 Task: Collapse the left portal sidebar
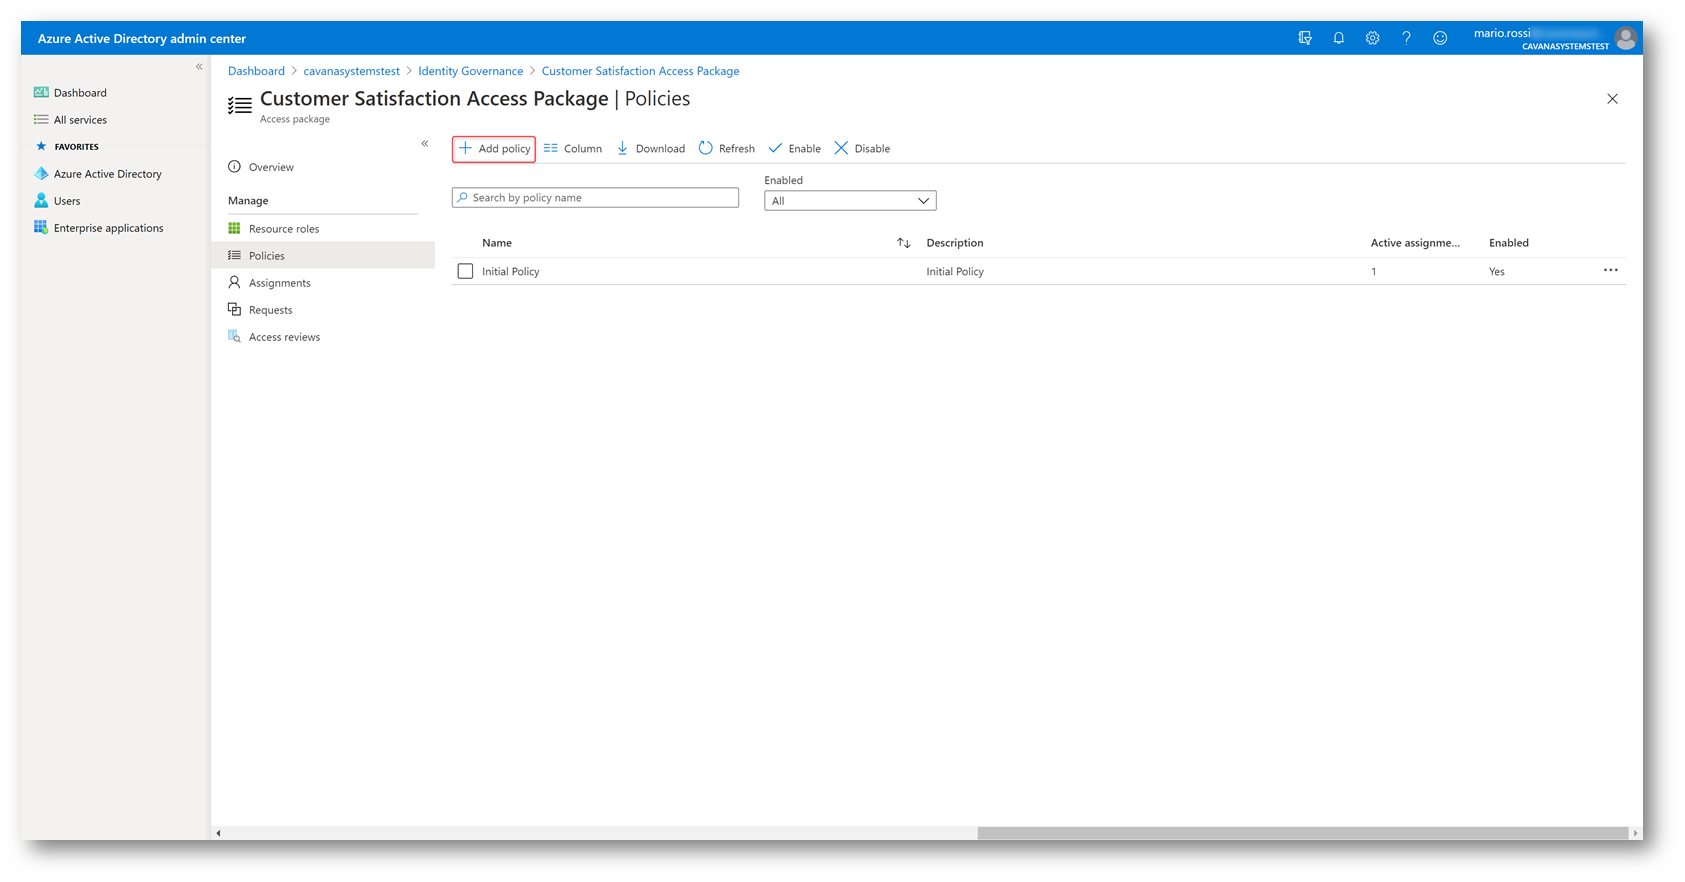coord(199,67)
